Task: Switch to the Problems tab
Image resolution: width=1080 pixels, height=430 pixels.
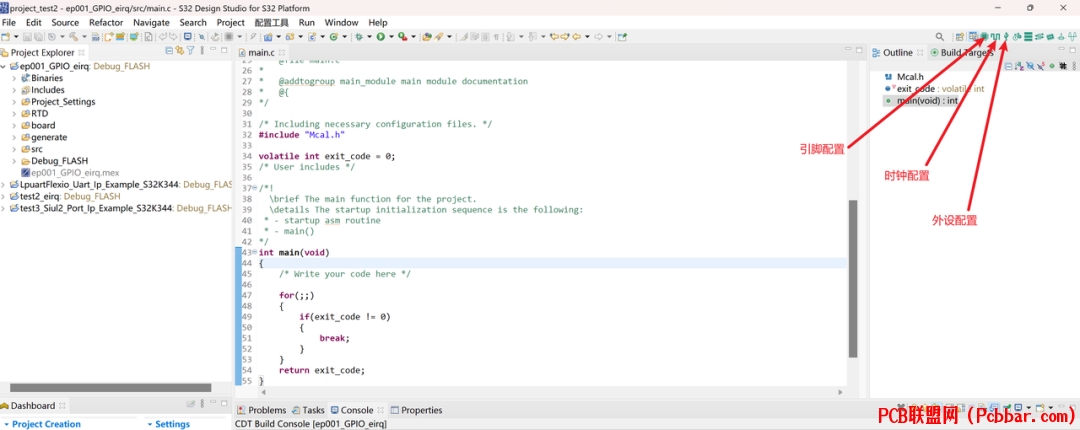Action: click(261, 410)
